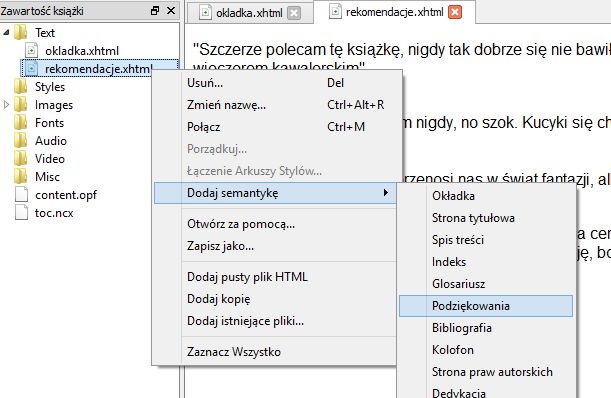Screen dimensions: 611x398
Task: Click the Audio folder icon
Action: 21,140
